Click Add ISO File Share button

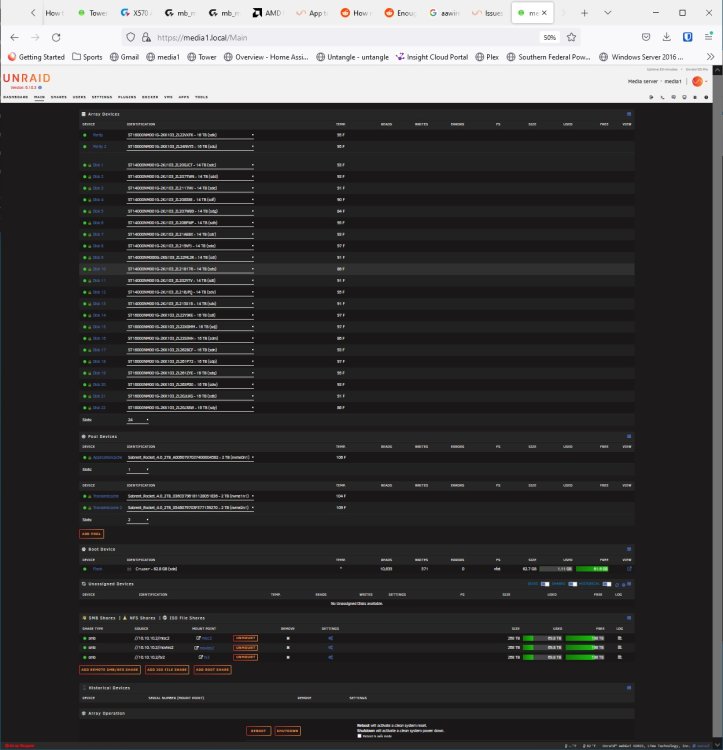tap(167, 670)
